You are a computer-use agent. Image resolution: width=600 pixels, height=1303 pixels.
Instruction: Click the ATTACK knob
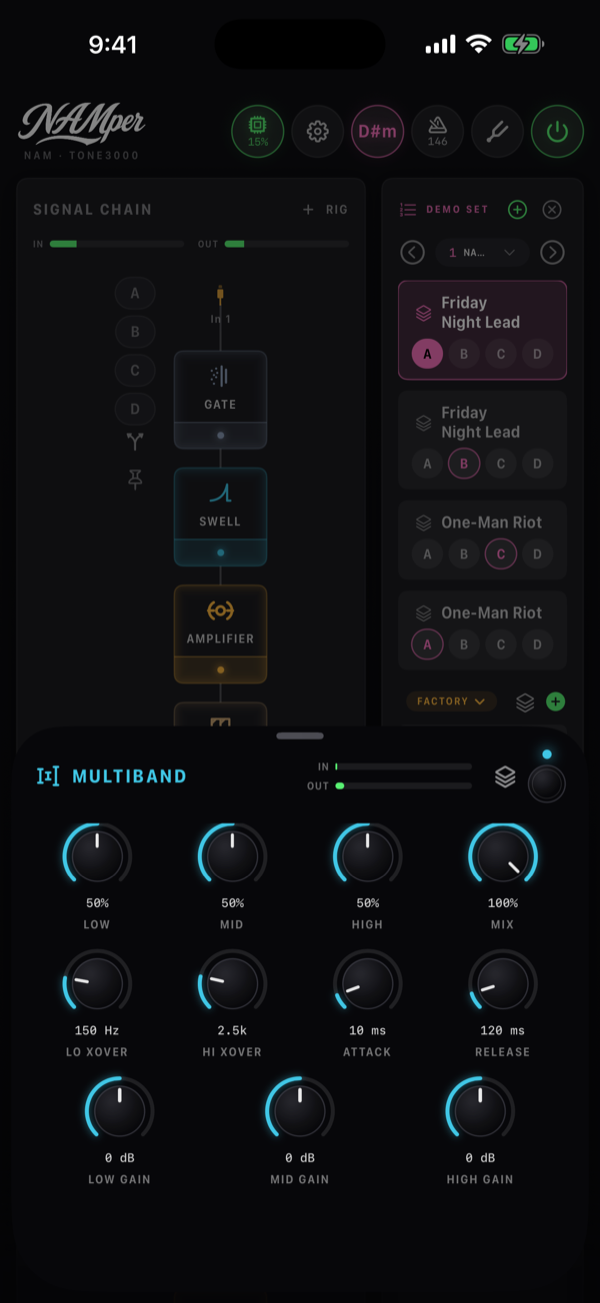click(367, 984)
